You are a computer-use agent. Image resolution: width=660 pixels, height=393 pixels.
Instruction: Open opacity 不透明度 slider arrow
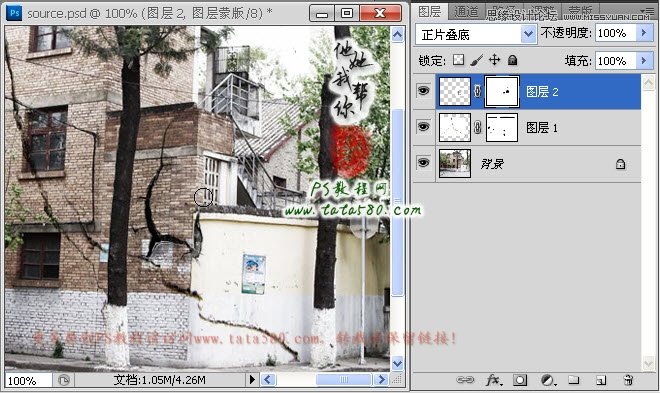coord(644,33)
